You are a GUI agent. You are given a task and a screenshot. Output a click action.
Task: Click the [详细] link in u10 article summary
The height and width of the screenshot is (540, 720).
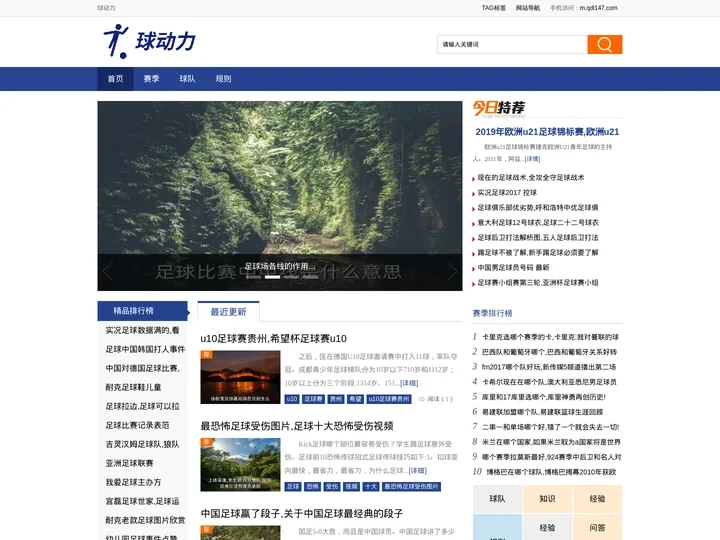(409, 383)
